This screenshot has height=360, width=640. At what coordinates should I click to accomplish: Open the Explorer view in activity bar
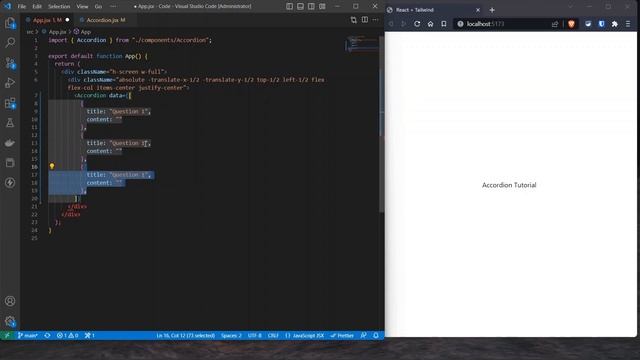click(x=10, y=23)
